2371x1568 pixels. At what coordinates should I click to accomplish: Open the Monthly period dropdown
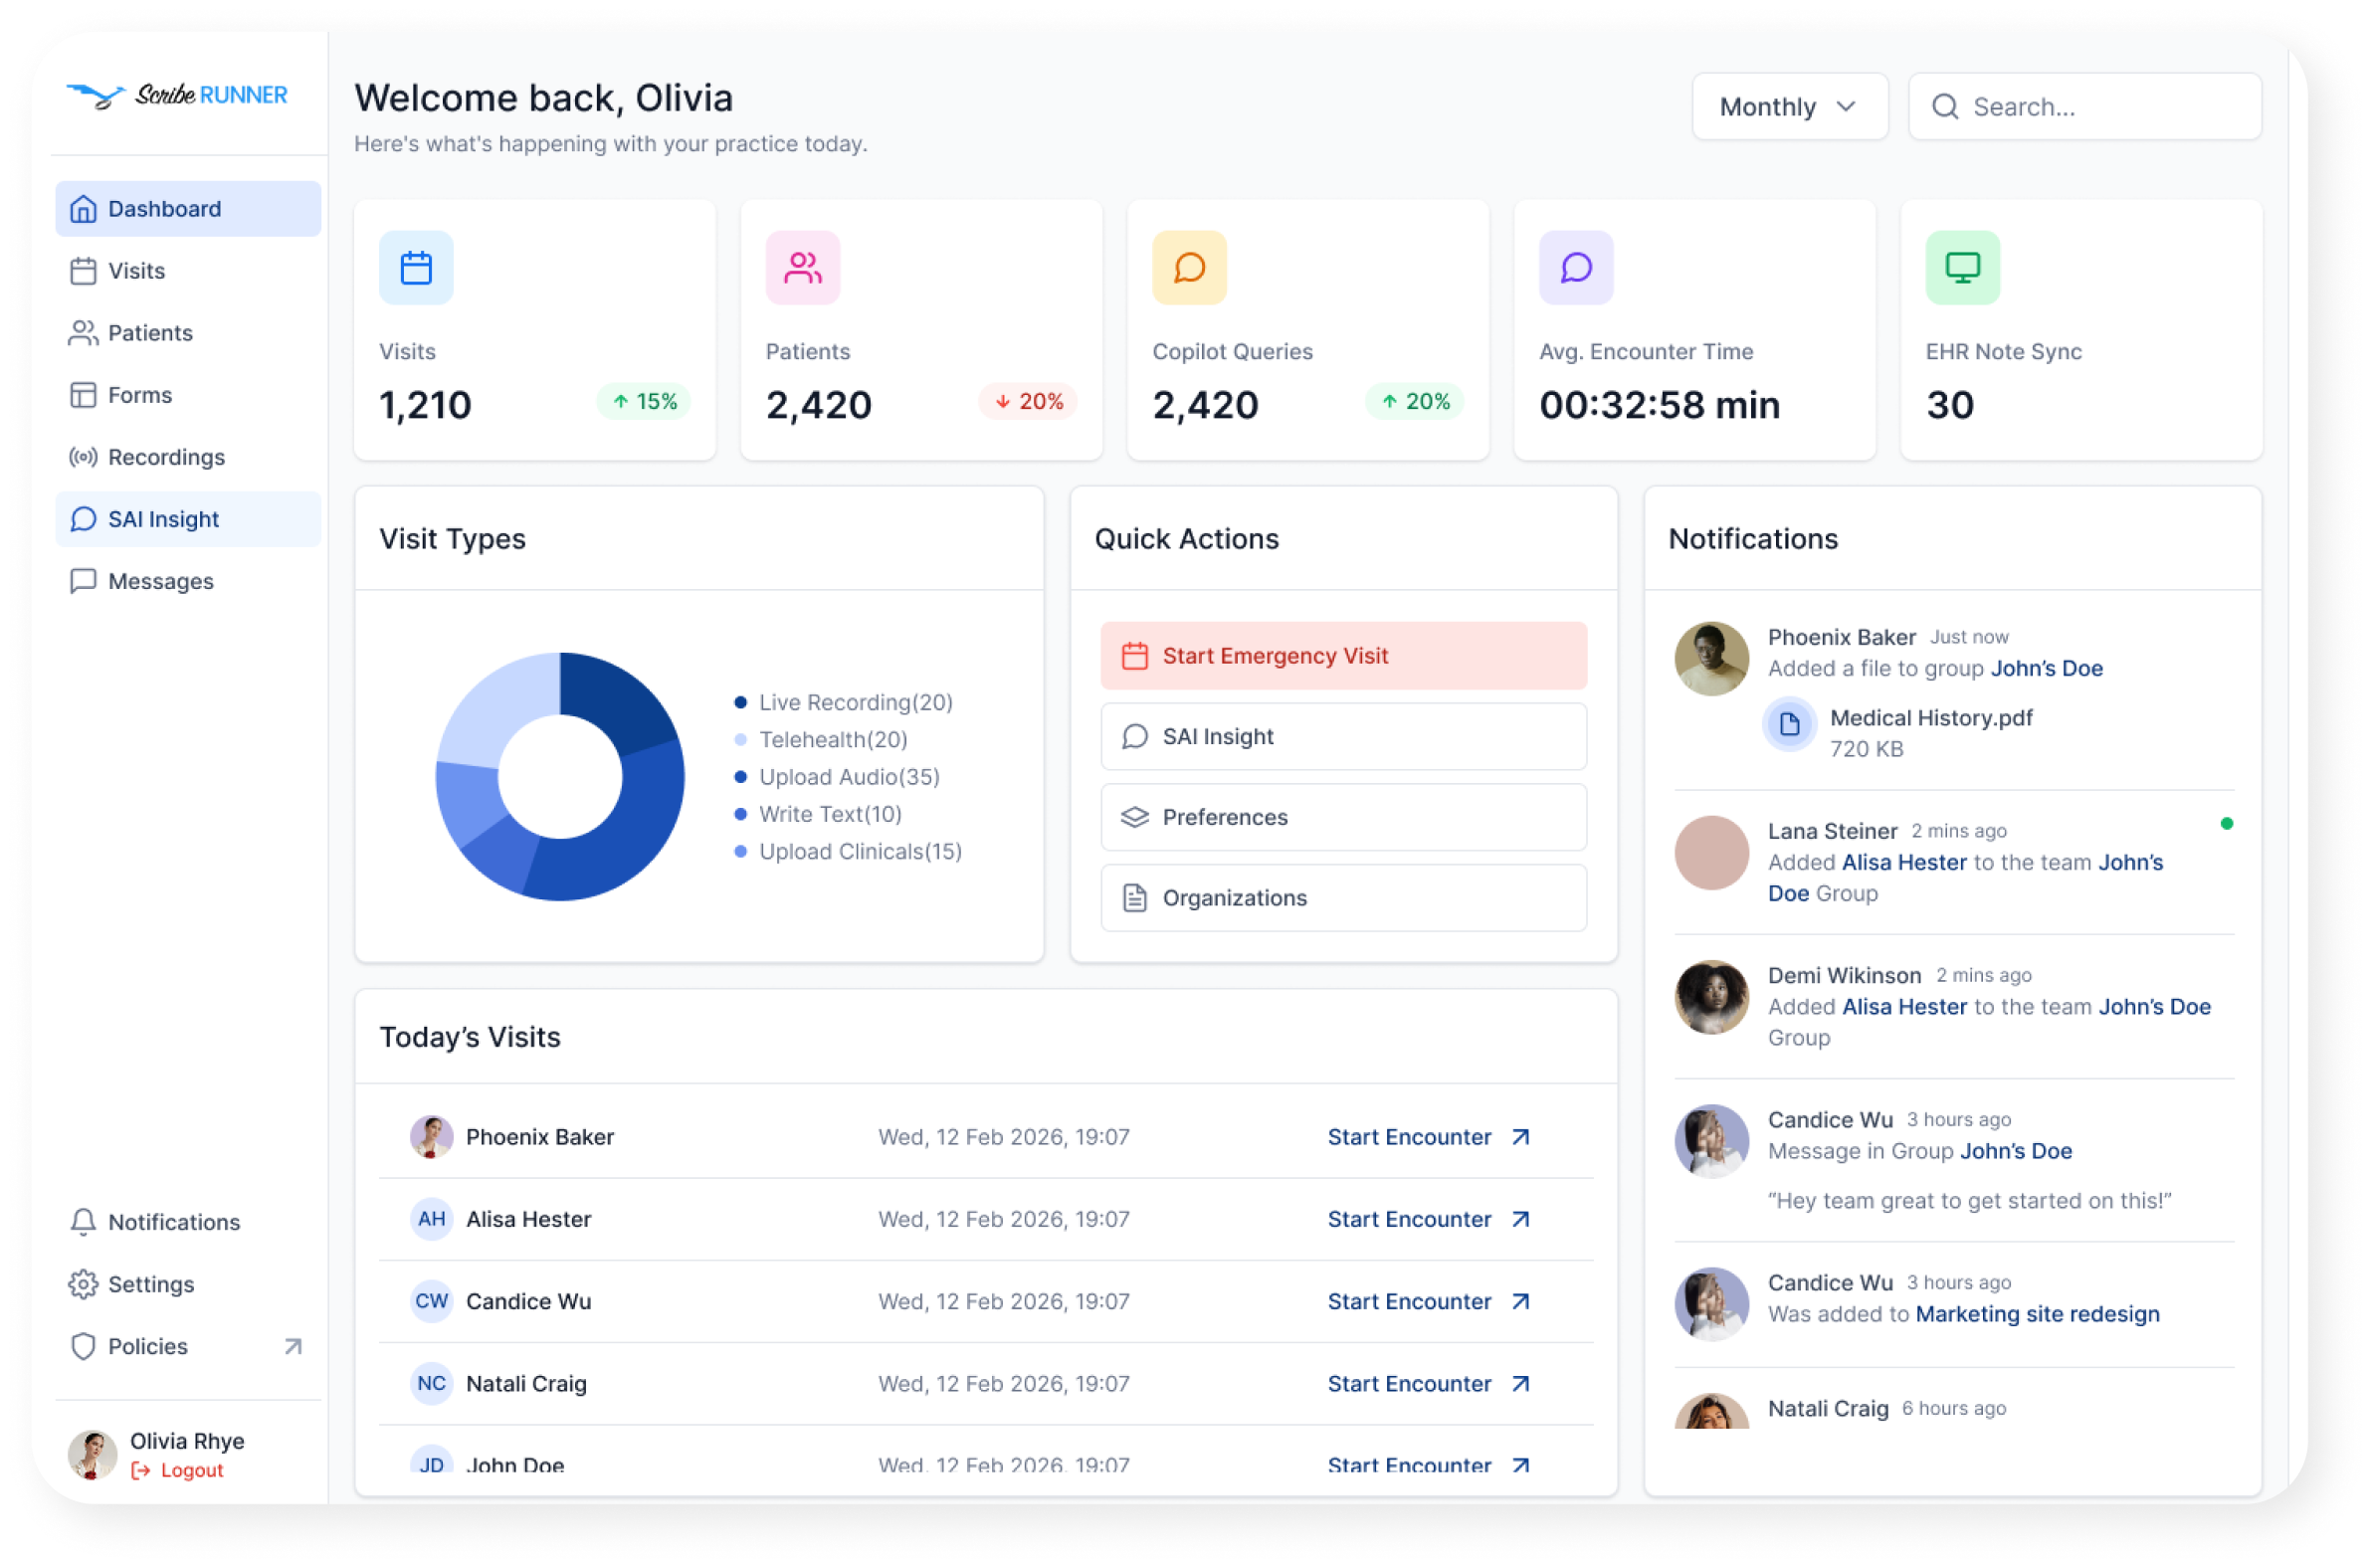coord(1790,107)
